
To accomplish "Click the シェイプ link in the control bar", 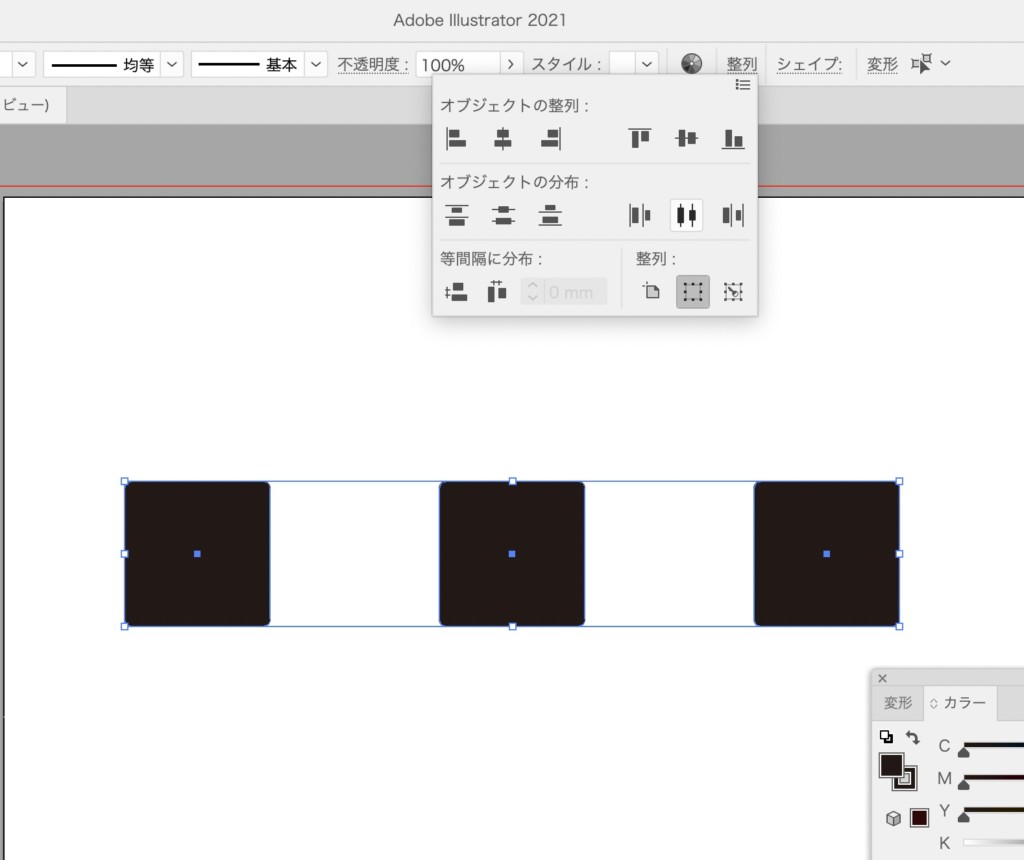I will coord(809,64).
